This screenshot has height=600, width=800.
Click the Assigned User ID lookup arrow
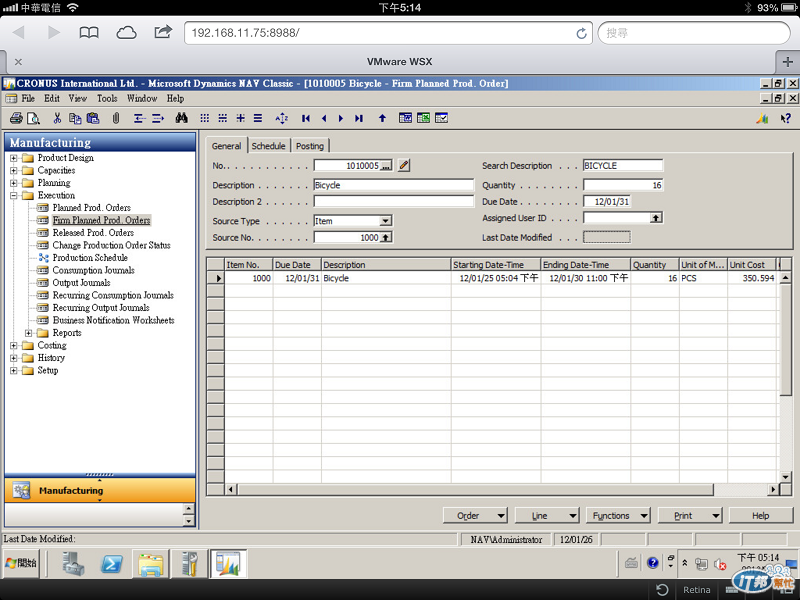[656, 218]
